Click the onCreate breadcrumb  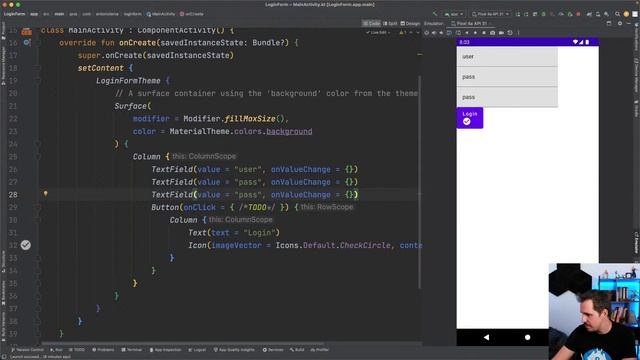tap(191, 14)
